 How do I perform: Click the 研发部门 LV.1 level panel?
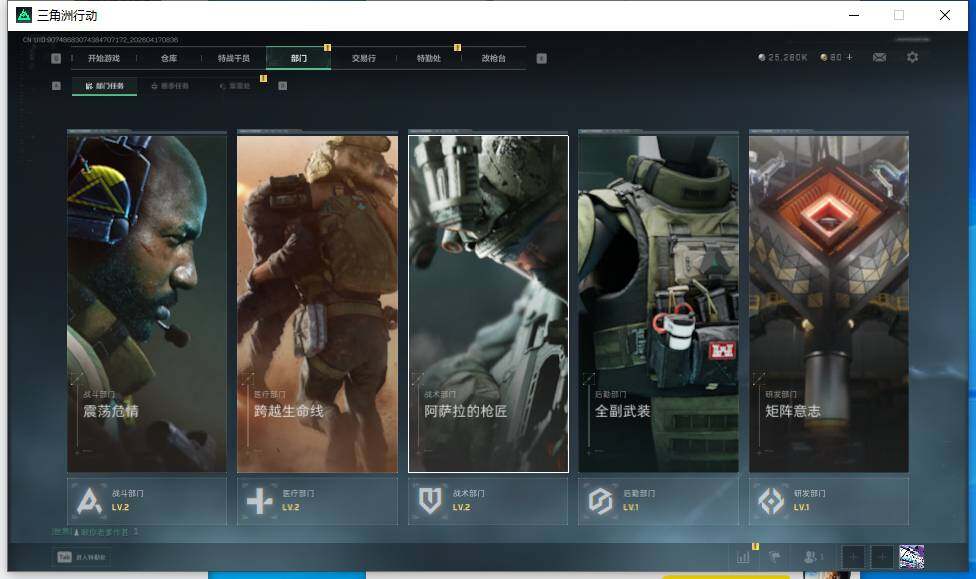coord(829,501)
